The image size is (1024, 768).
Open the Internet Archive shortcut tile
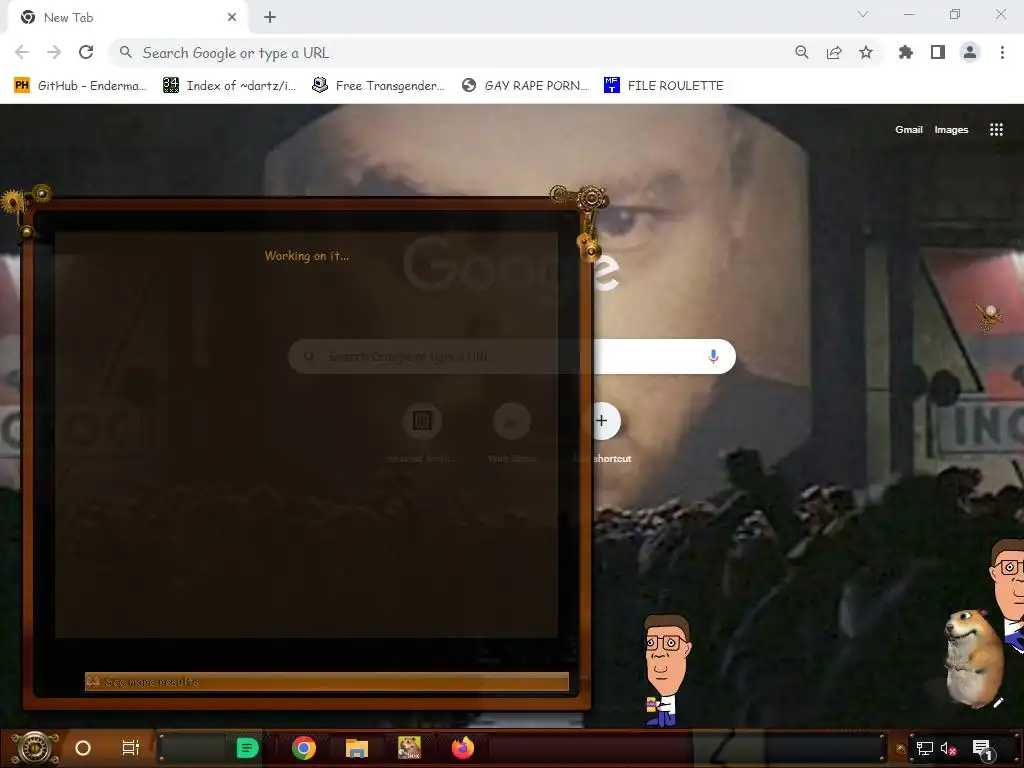(x=422, y=421)
